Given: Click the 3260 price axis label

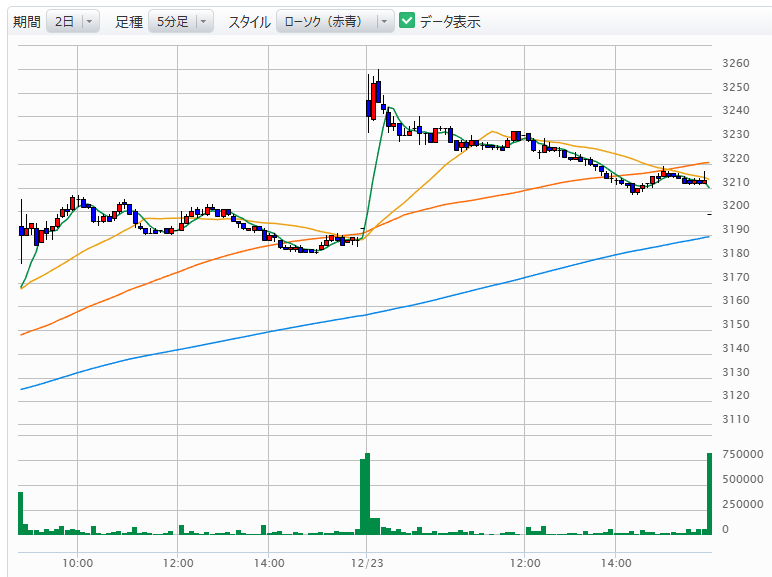Looking at the screenshot, I should pyautogui.click(x=735, y=64).
